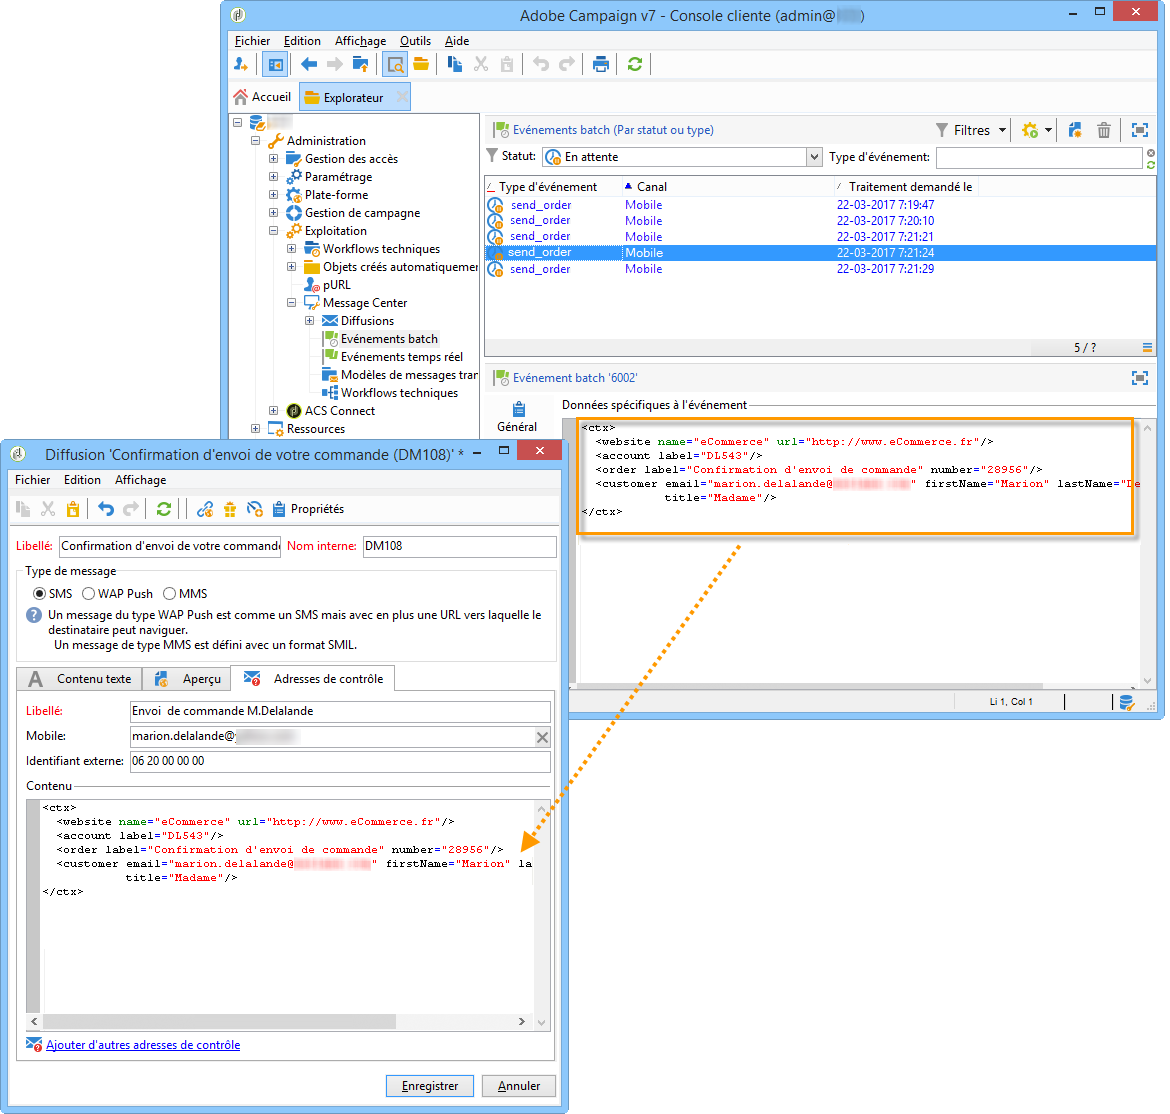1170x1114 pixels.
Task: Open the Statut 'En attente' dropdown
Action: click(814, 157)
